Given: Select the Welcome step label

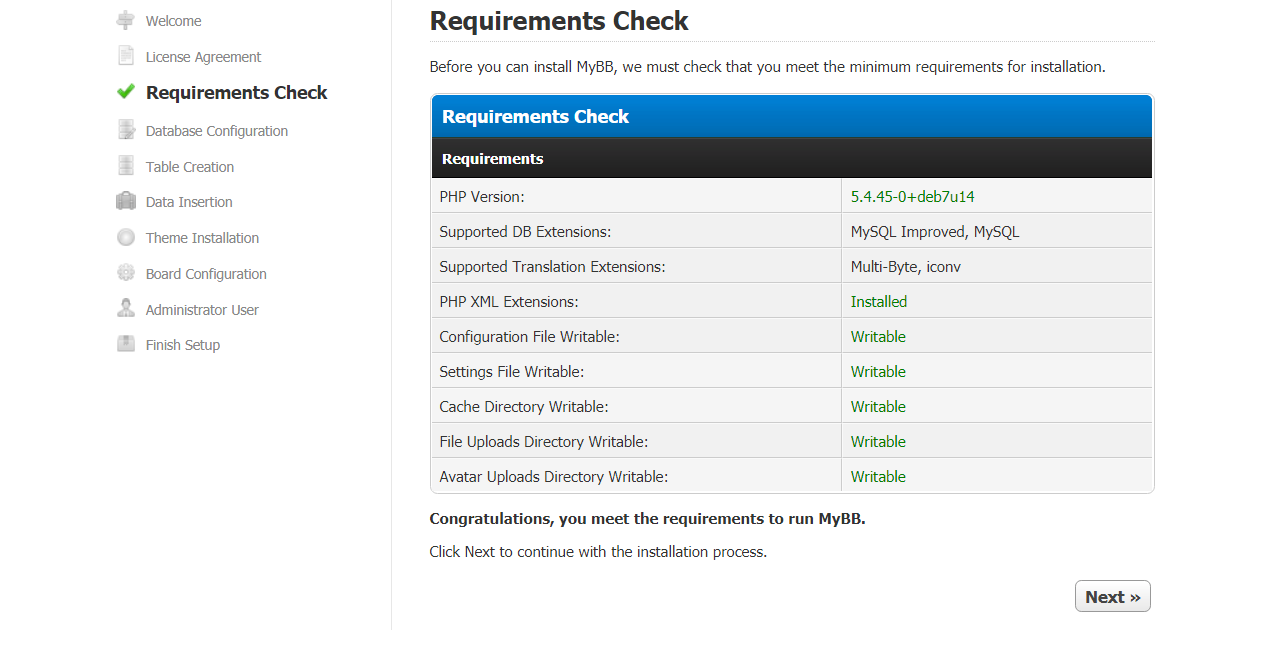Looking at the screenshot, I should (173, 21).
